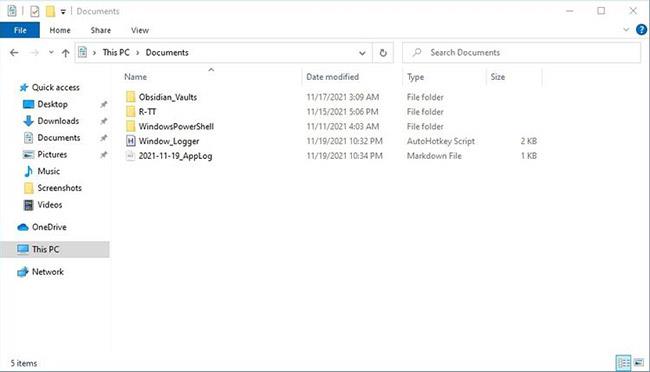Image resolution: width=650 pixels, height=372 pixels.
Task: Switch to Large icons view in status bar
Action: tap(639, 363)
